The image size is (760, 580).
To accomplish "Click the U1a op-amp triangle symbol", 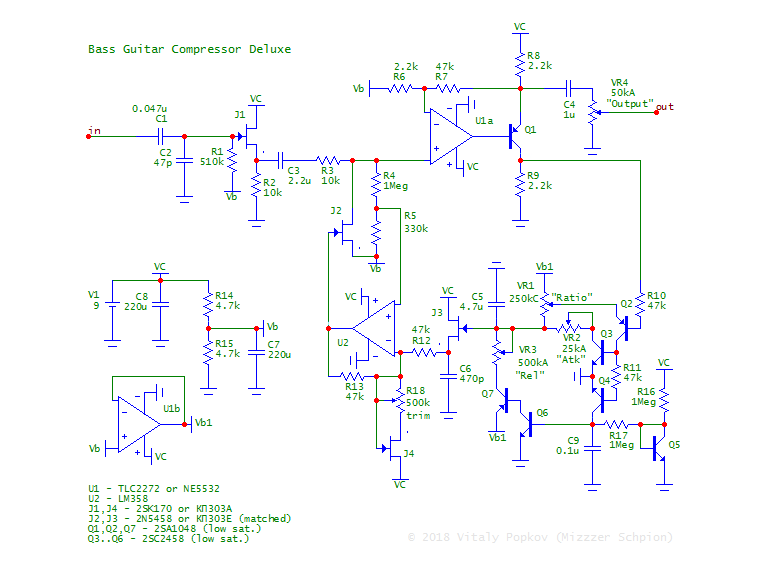I will pos(447,137).
